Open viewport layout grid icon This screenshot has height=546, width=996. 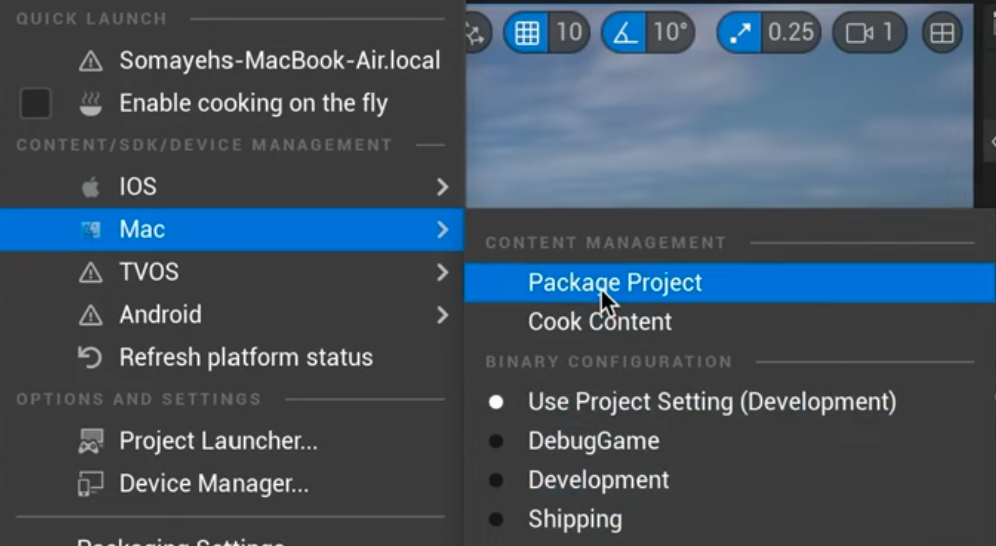point(942,33)
